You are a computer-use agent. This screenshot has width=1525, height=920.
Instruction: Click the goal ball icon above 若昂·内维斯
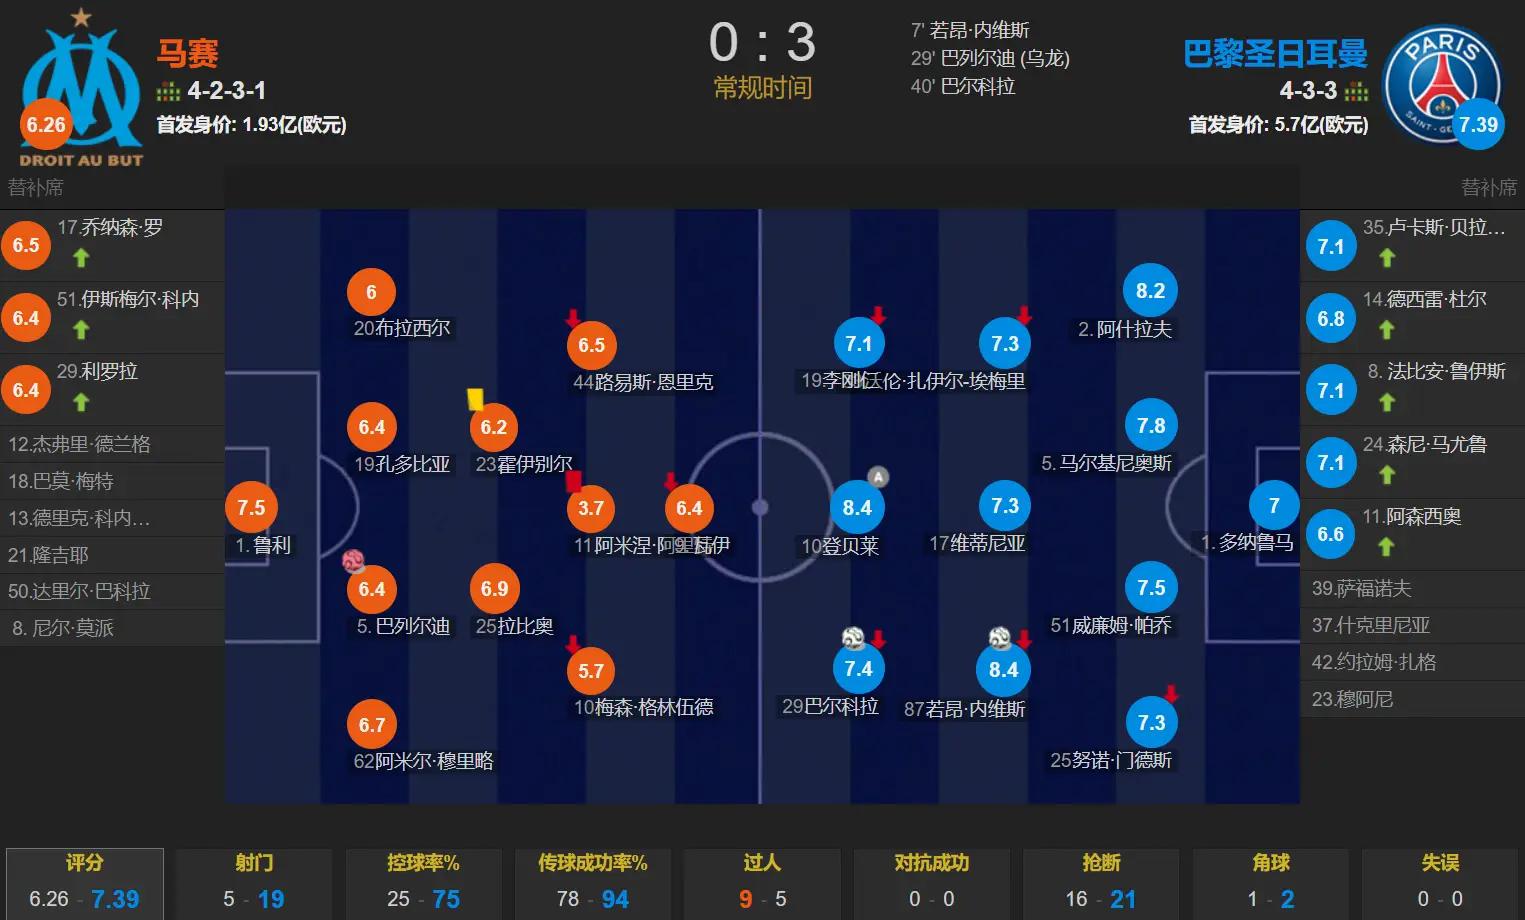click(x=999, y=638)
